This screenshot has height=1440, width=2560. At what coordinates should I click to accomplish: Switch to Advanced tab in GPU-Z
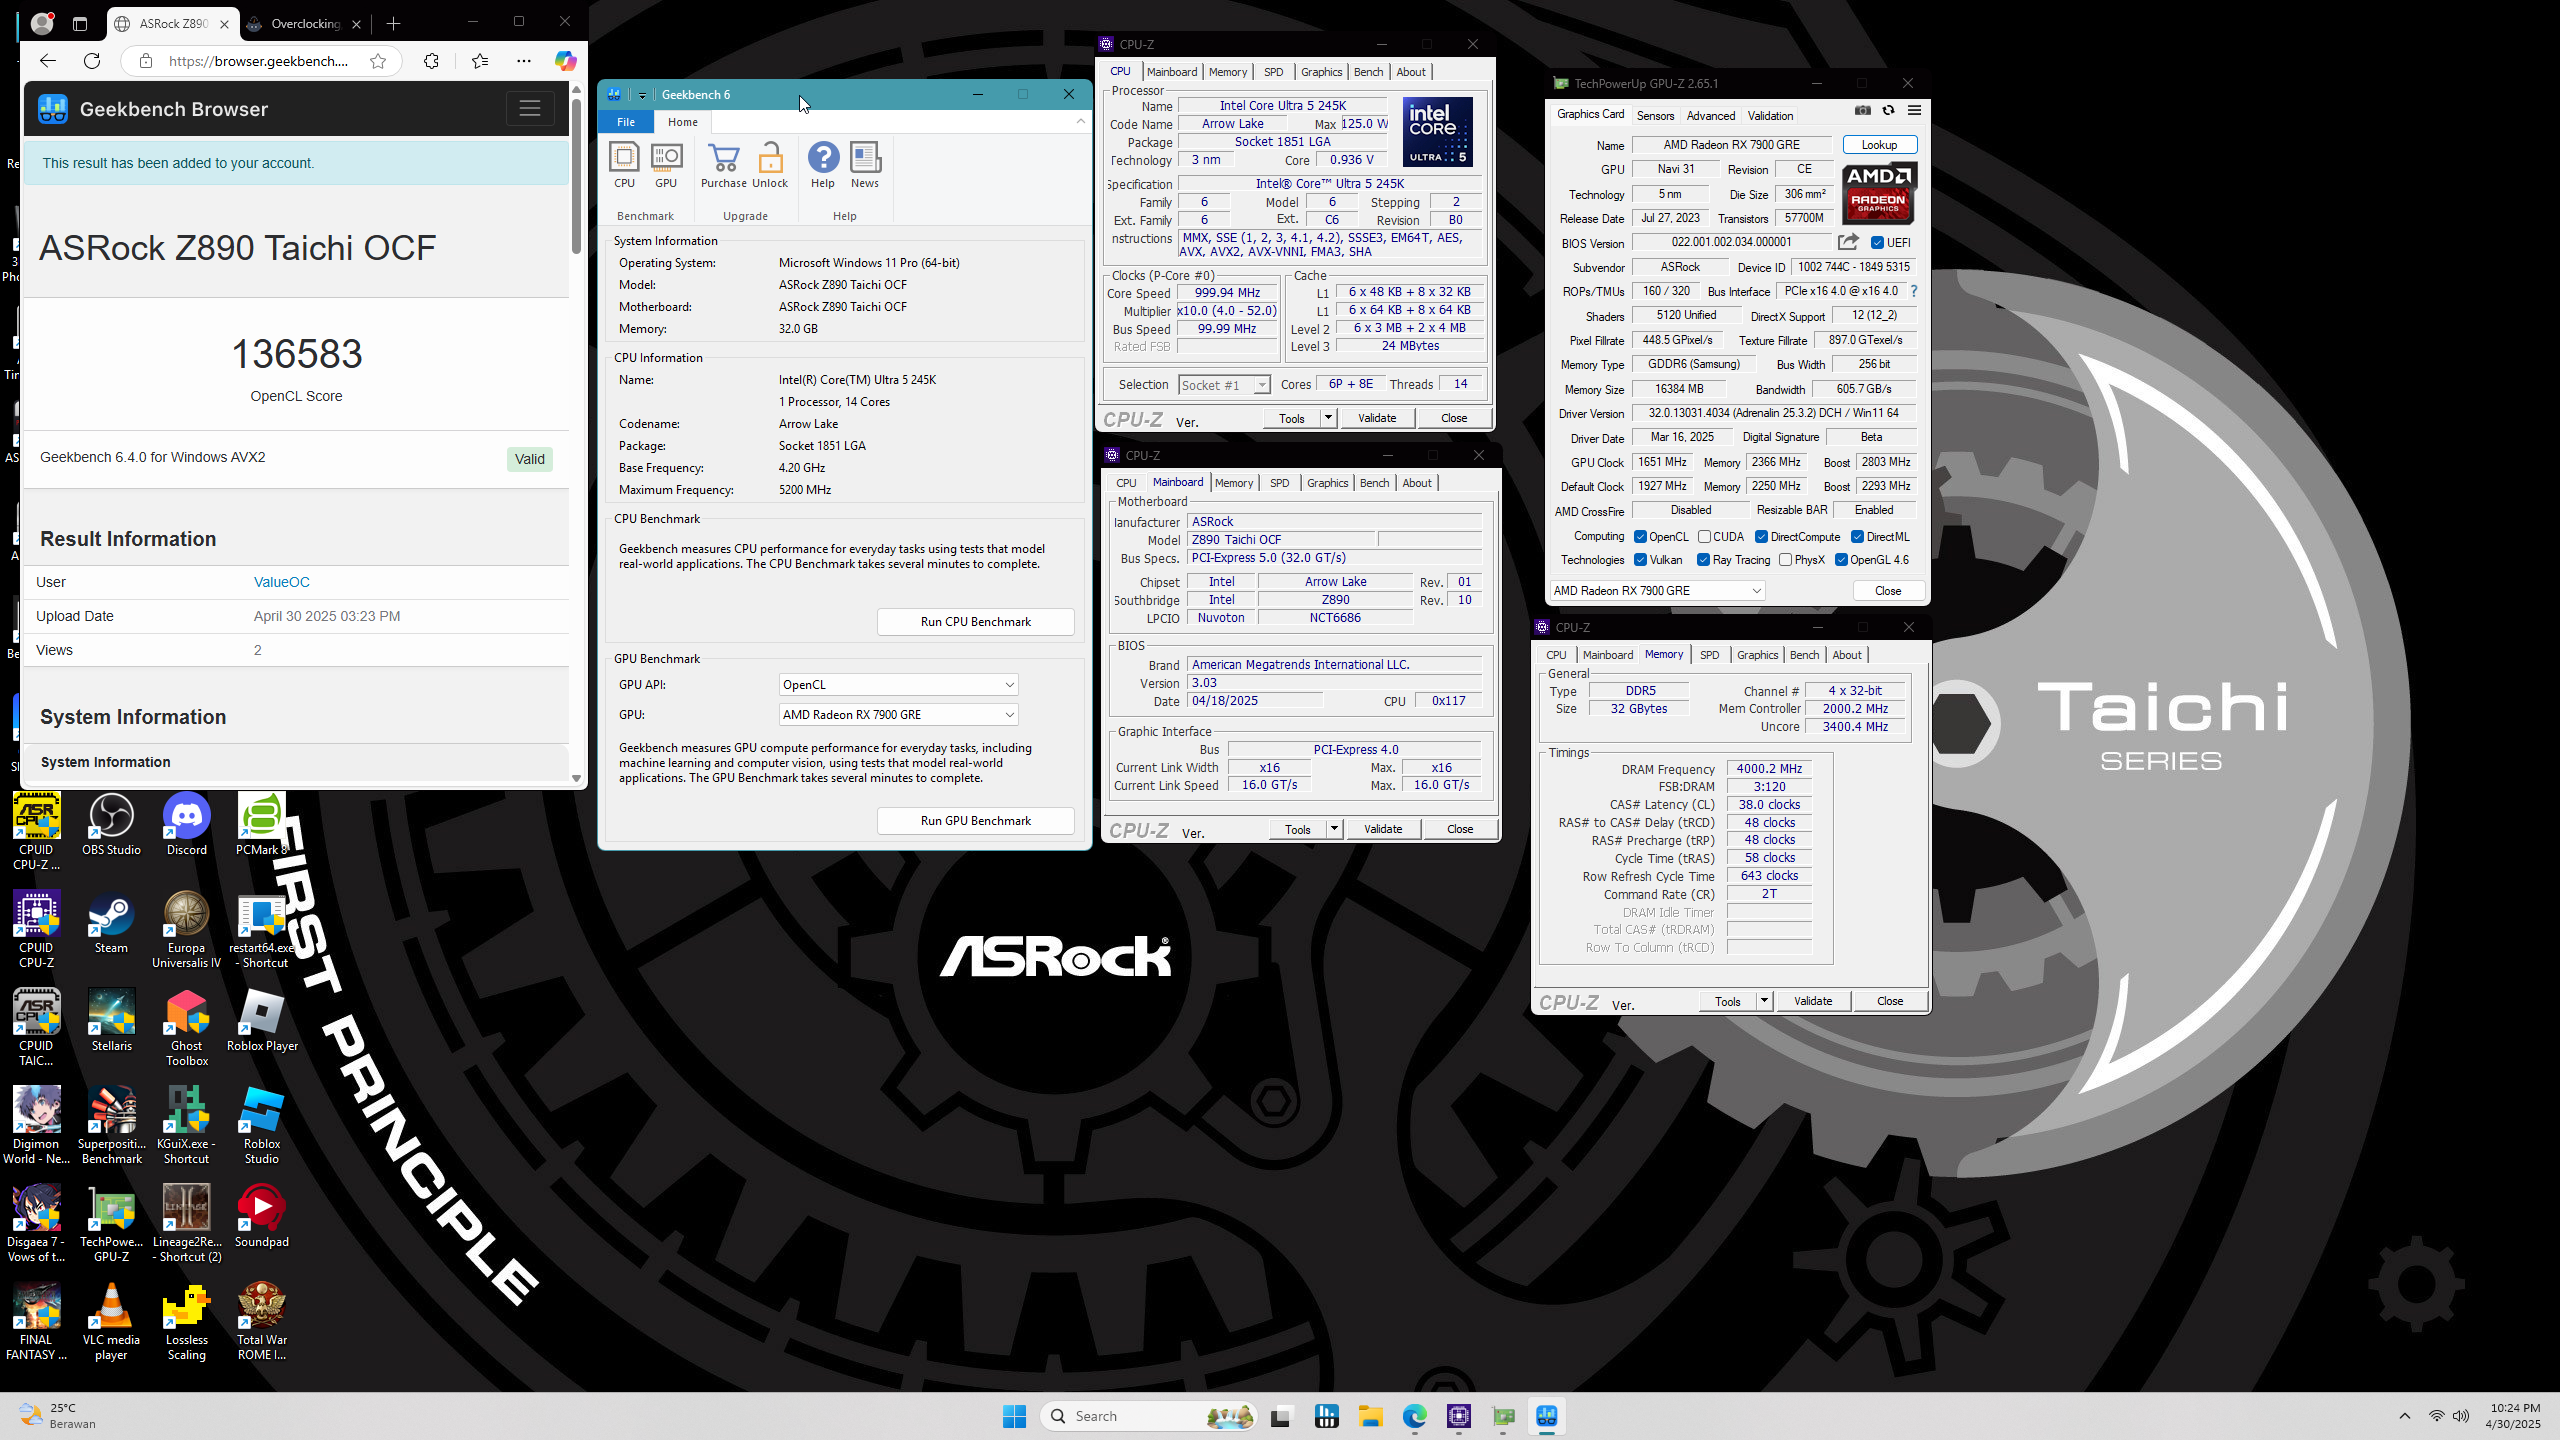click(1711, 115)
